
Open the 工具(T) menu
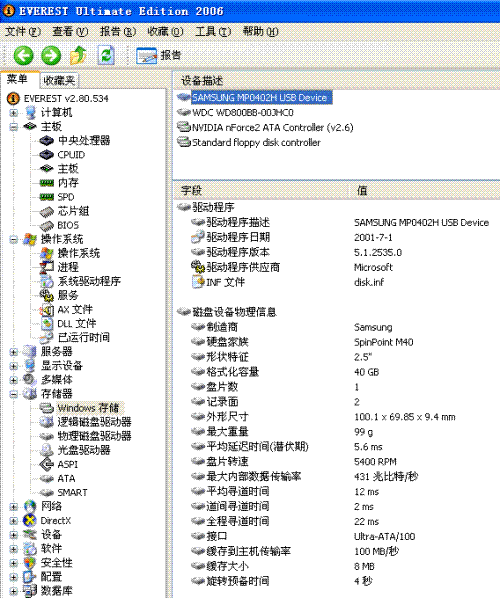213,31
